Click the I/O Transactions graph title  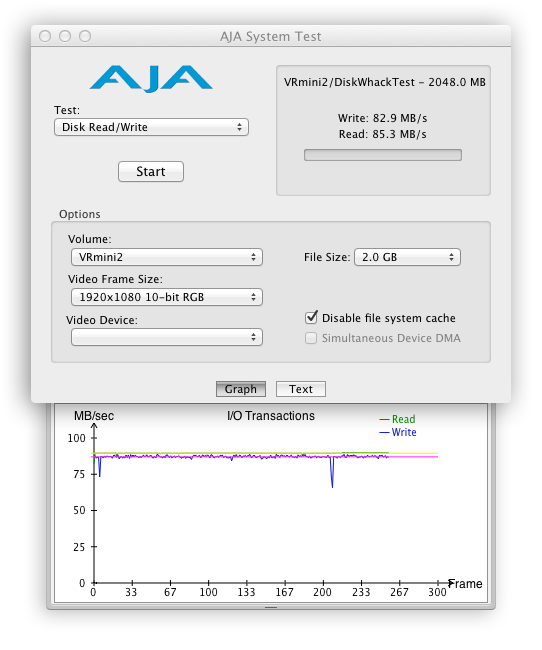(271, 416)
